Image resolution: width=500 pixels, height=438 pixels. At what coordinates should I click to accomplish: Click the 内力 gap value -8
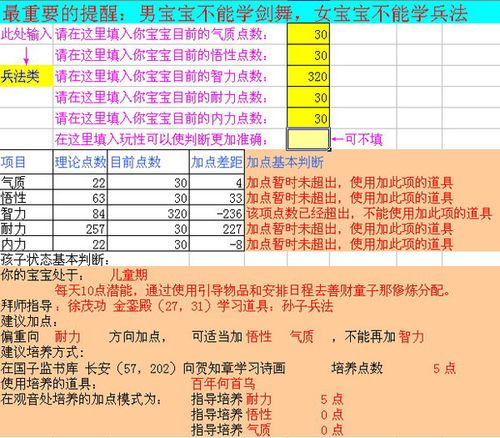tap(217, 244)
